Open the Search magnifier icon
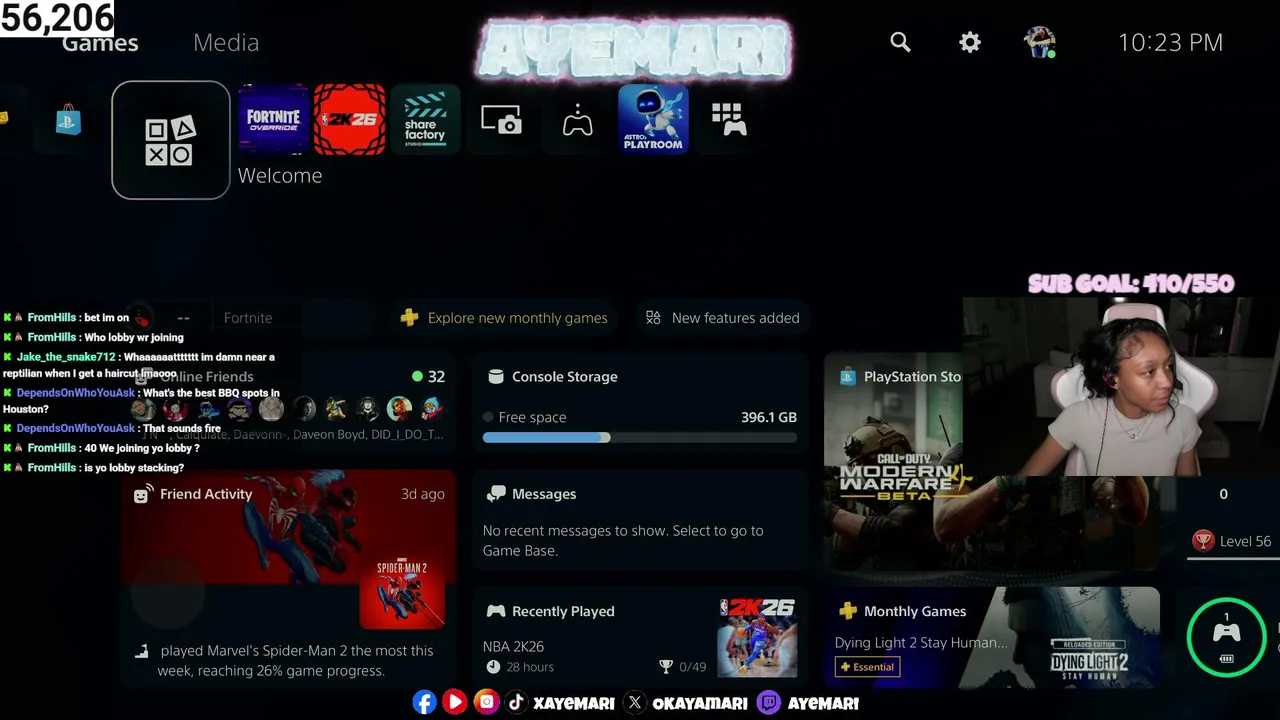The image size is (1280, 720). tap(900, 42)
